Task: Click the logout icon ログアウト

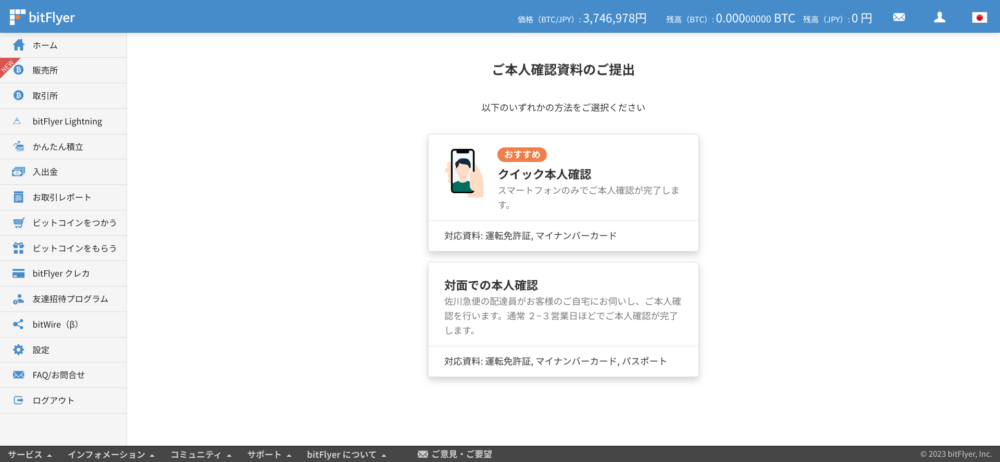Action: pos(18,400)
